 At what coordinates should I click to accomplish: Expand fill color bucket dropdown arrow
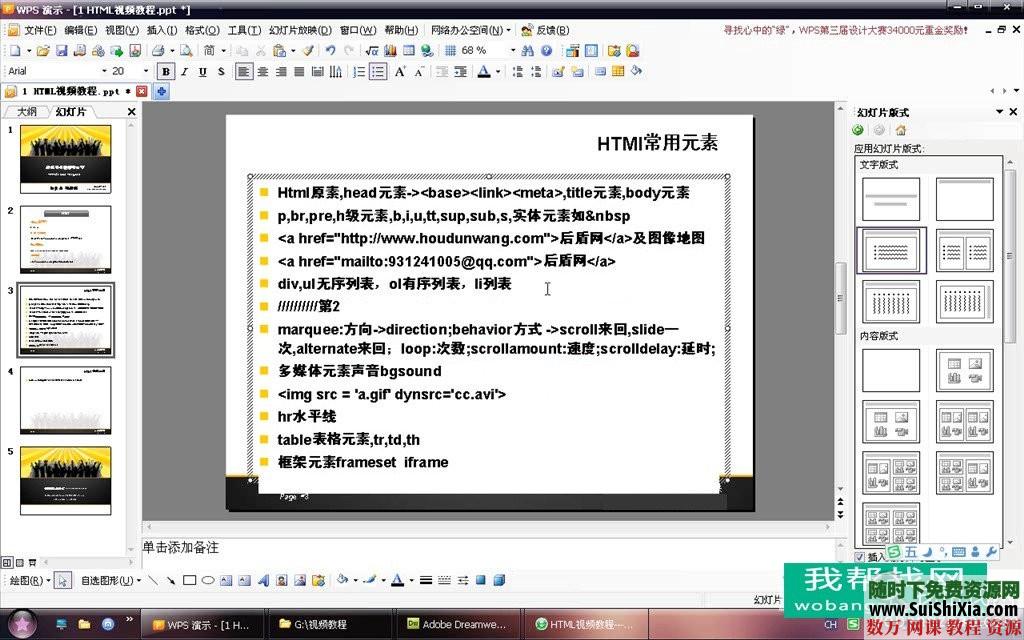click(355, 580)
